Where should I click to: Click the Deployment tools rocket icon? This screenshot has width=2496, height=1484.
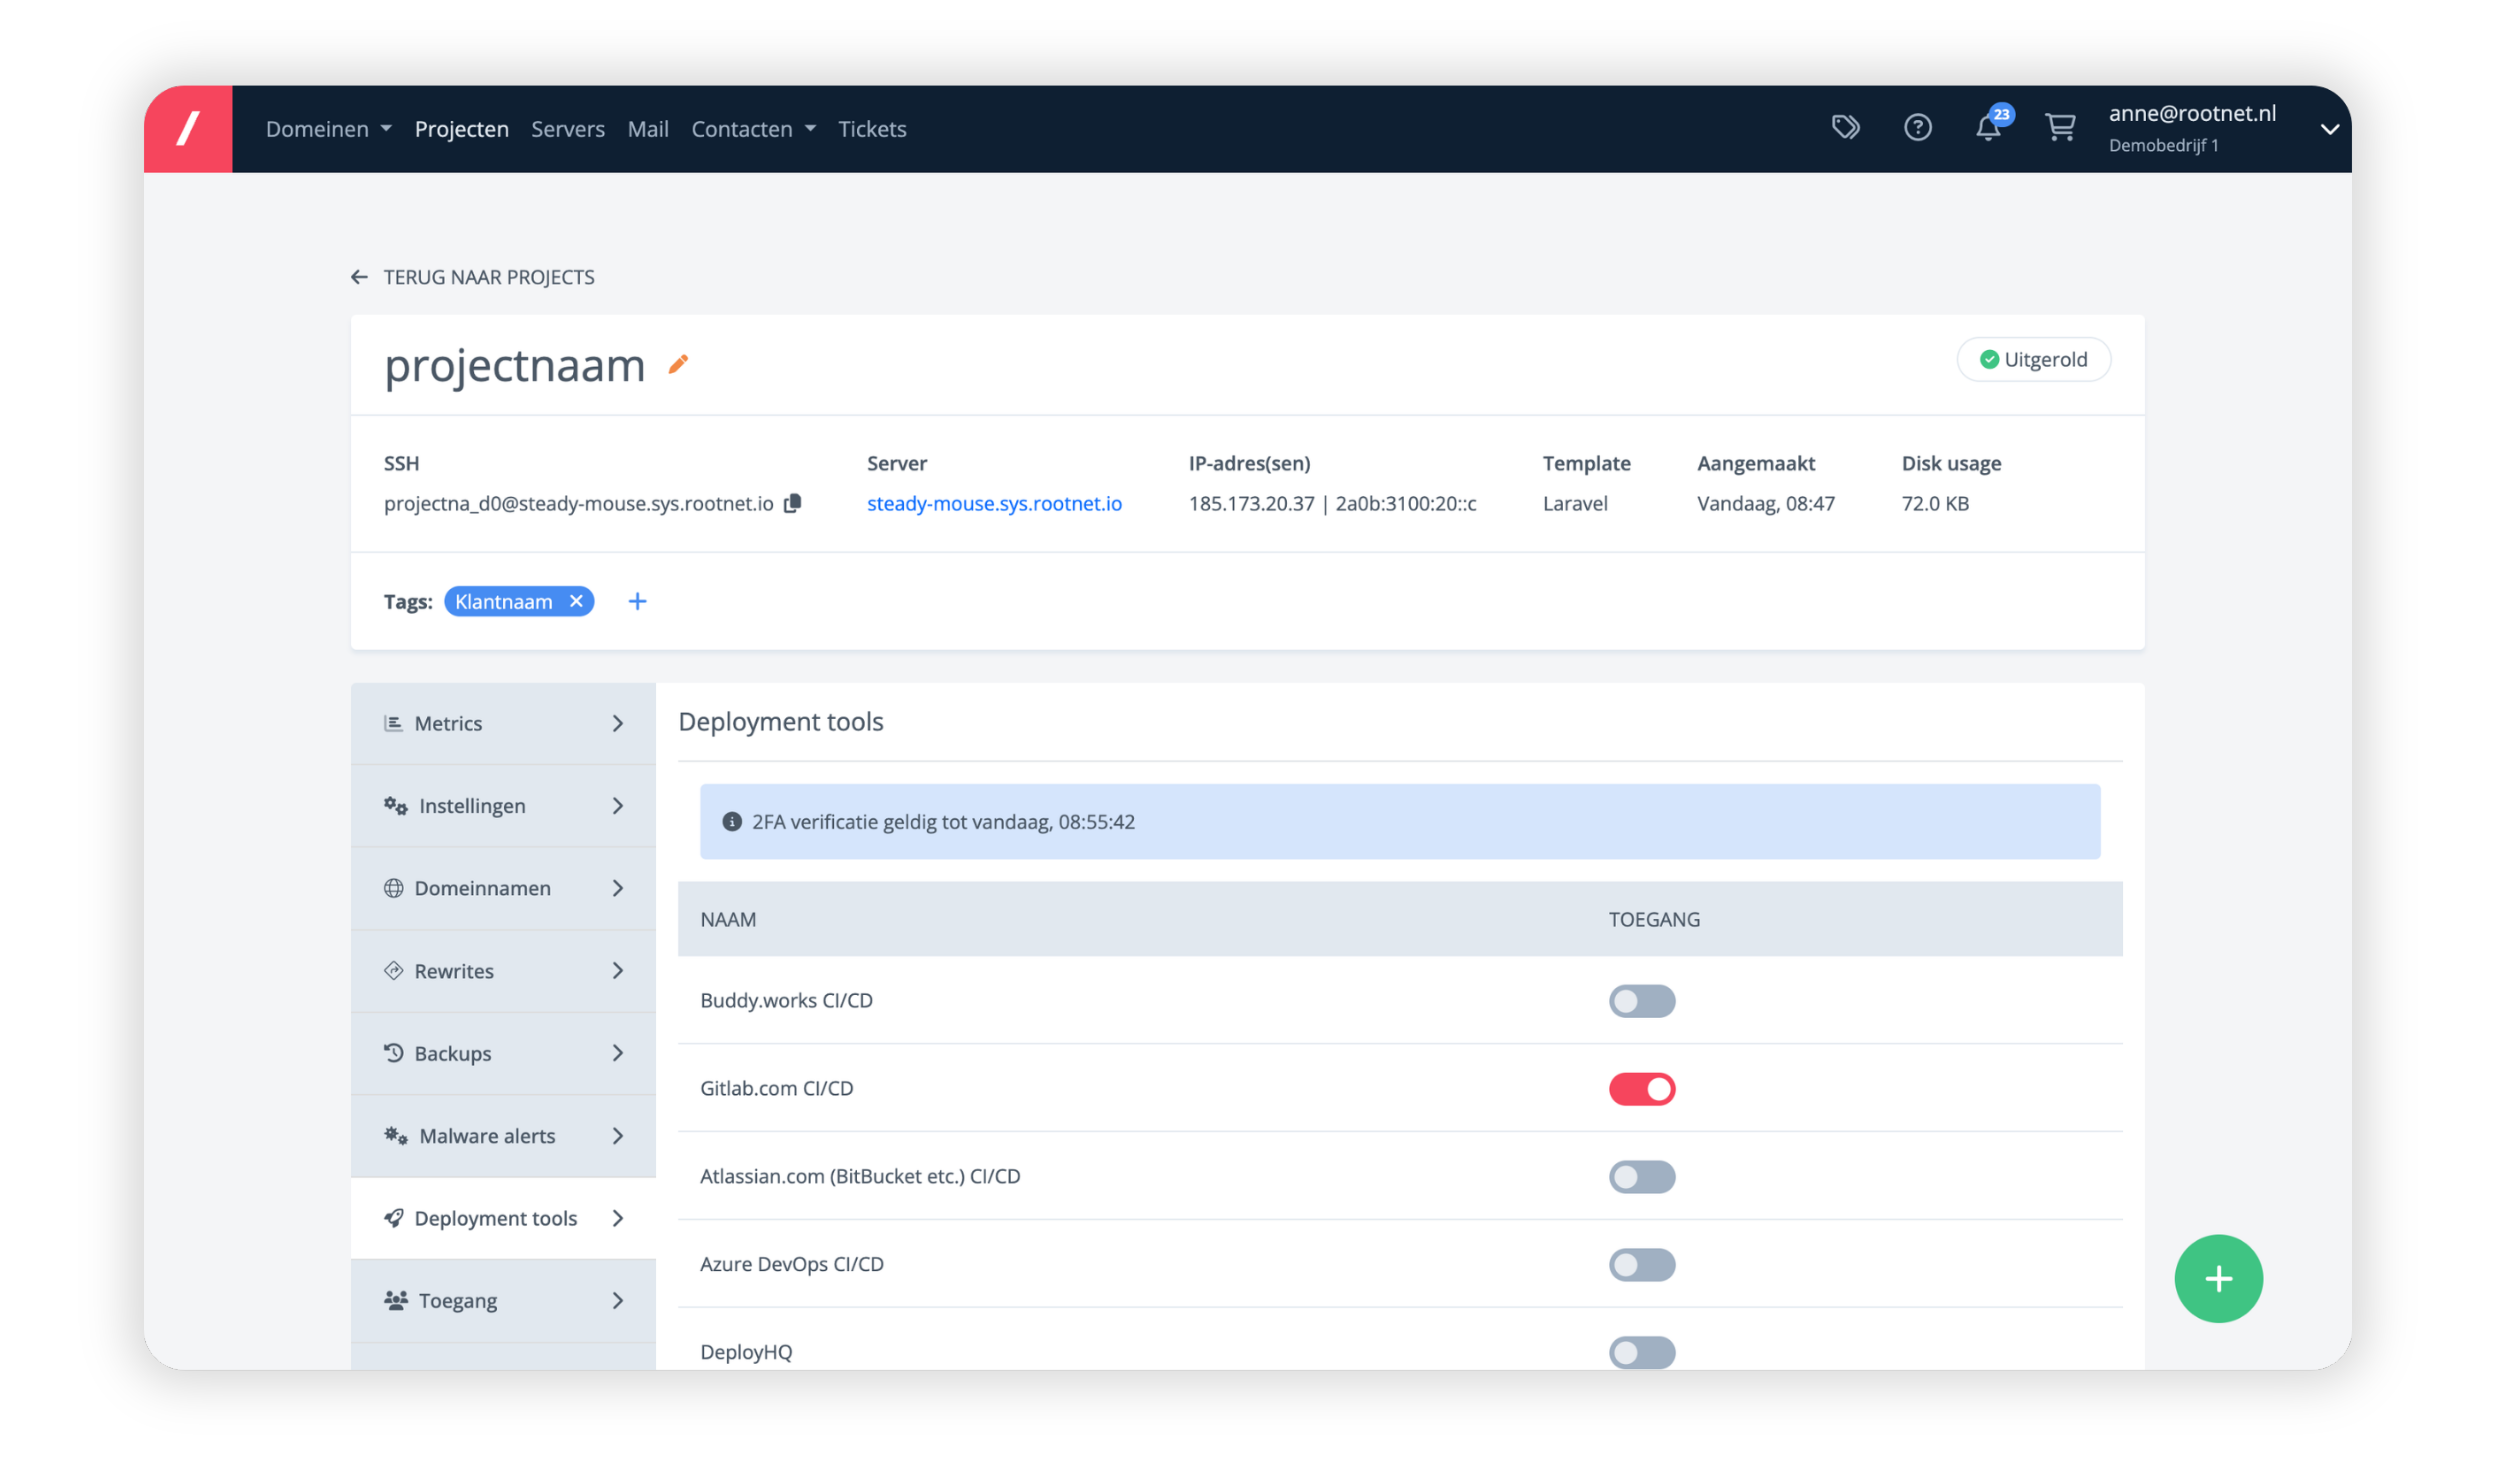[393, 1217]
